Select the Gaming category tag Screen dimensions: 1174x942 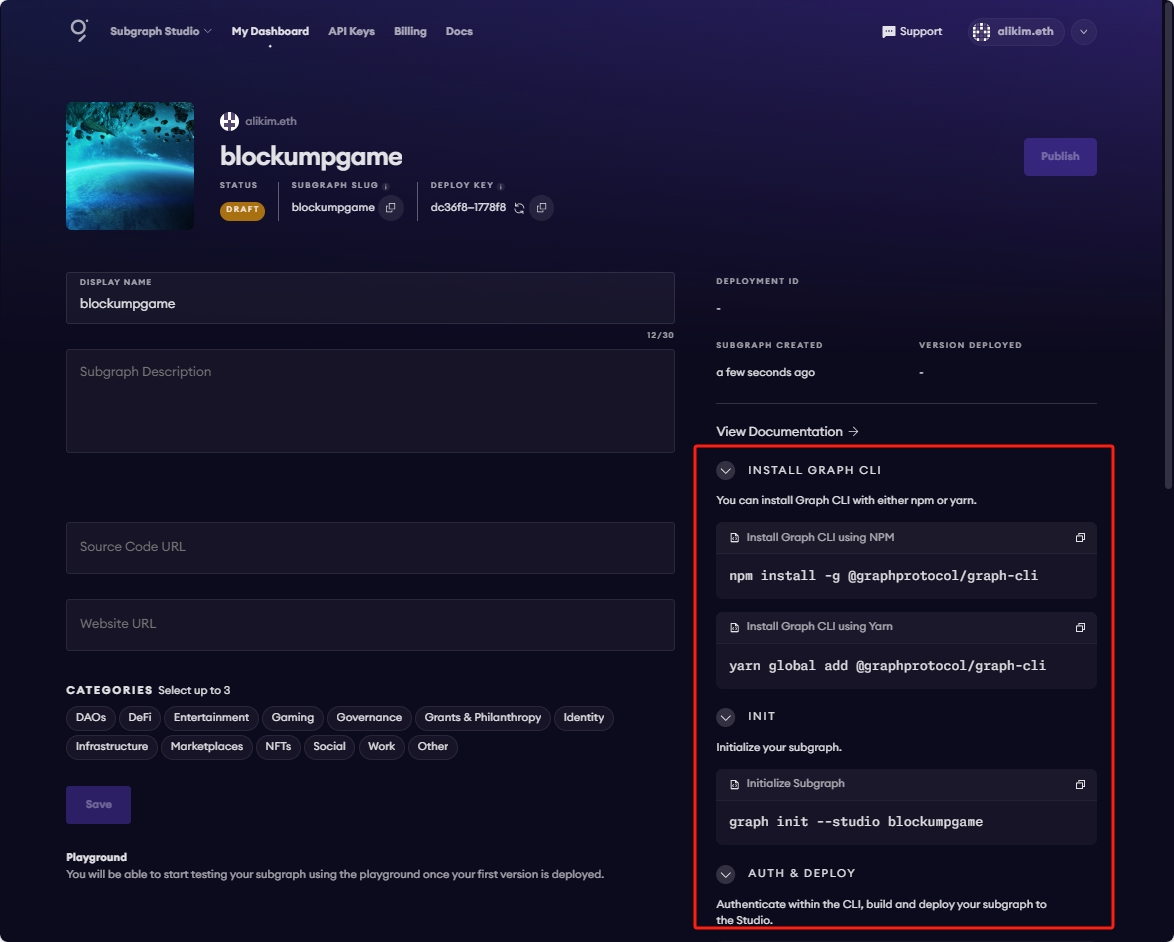292,717
